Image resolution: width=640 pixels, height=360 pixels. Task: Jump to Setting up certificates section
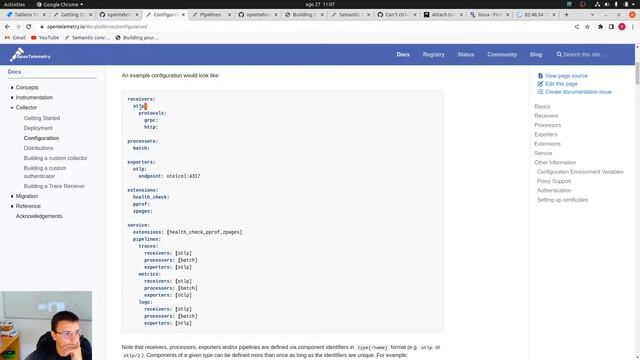tap(562, 200)
